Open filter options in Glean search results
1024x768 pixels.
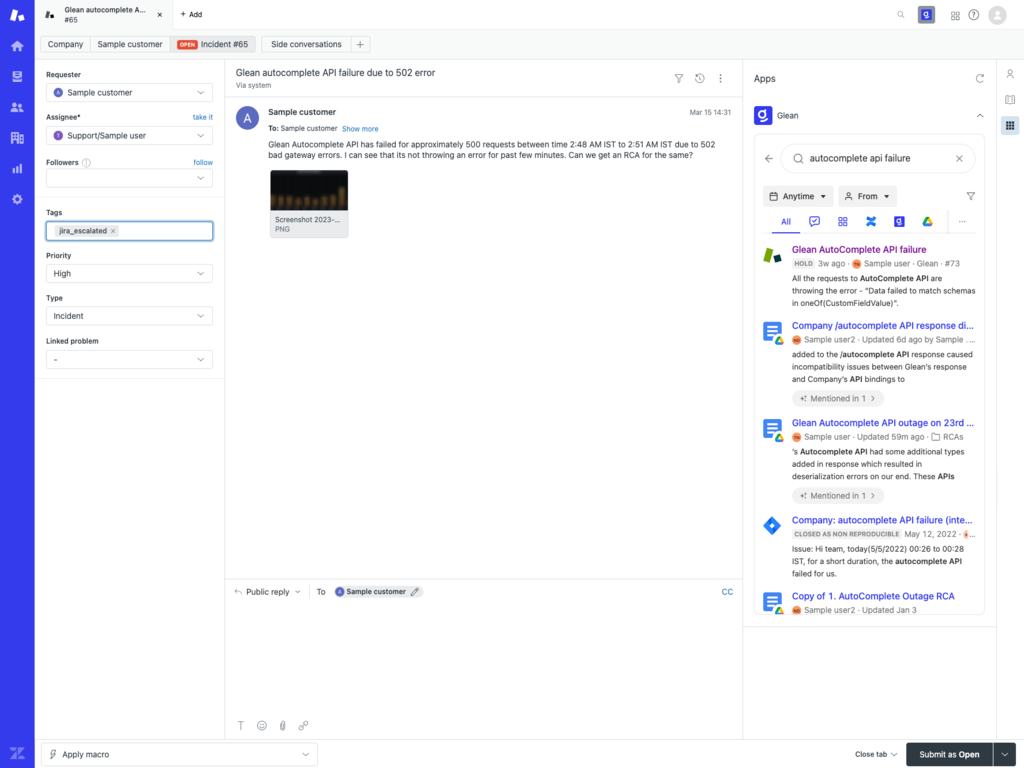point(970,196)
